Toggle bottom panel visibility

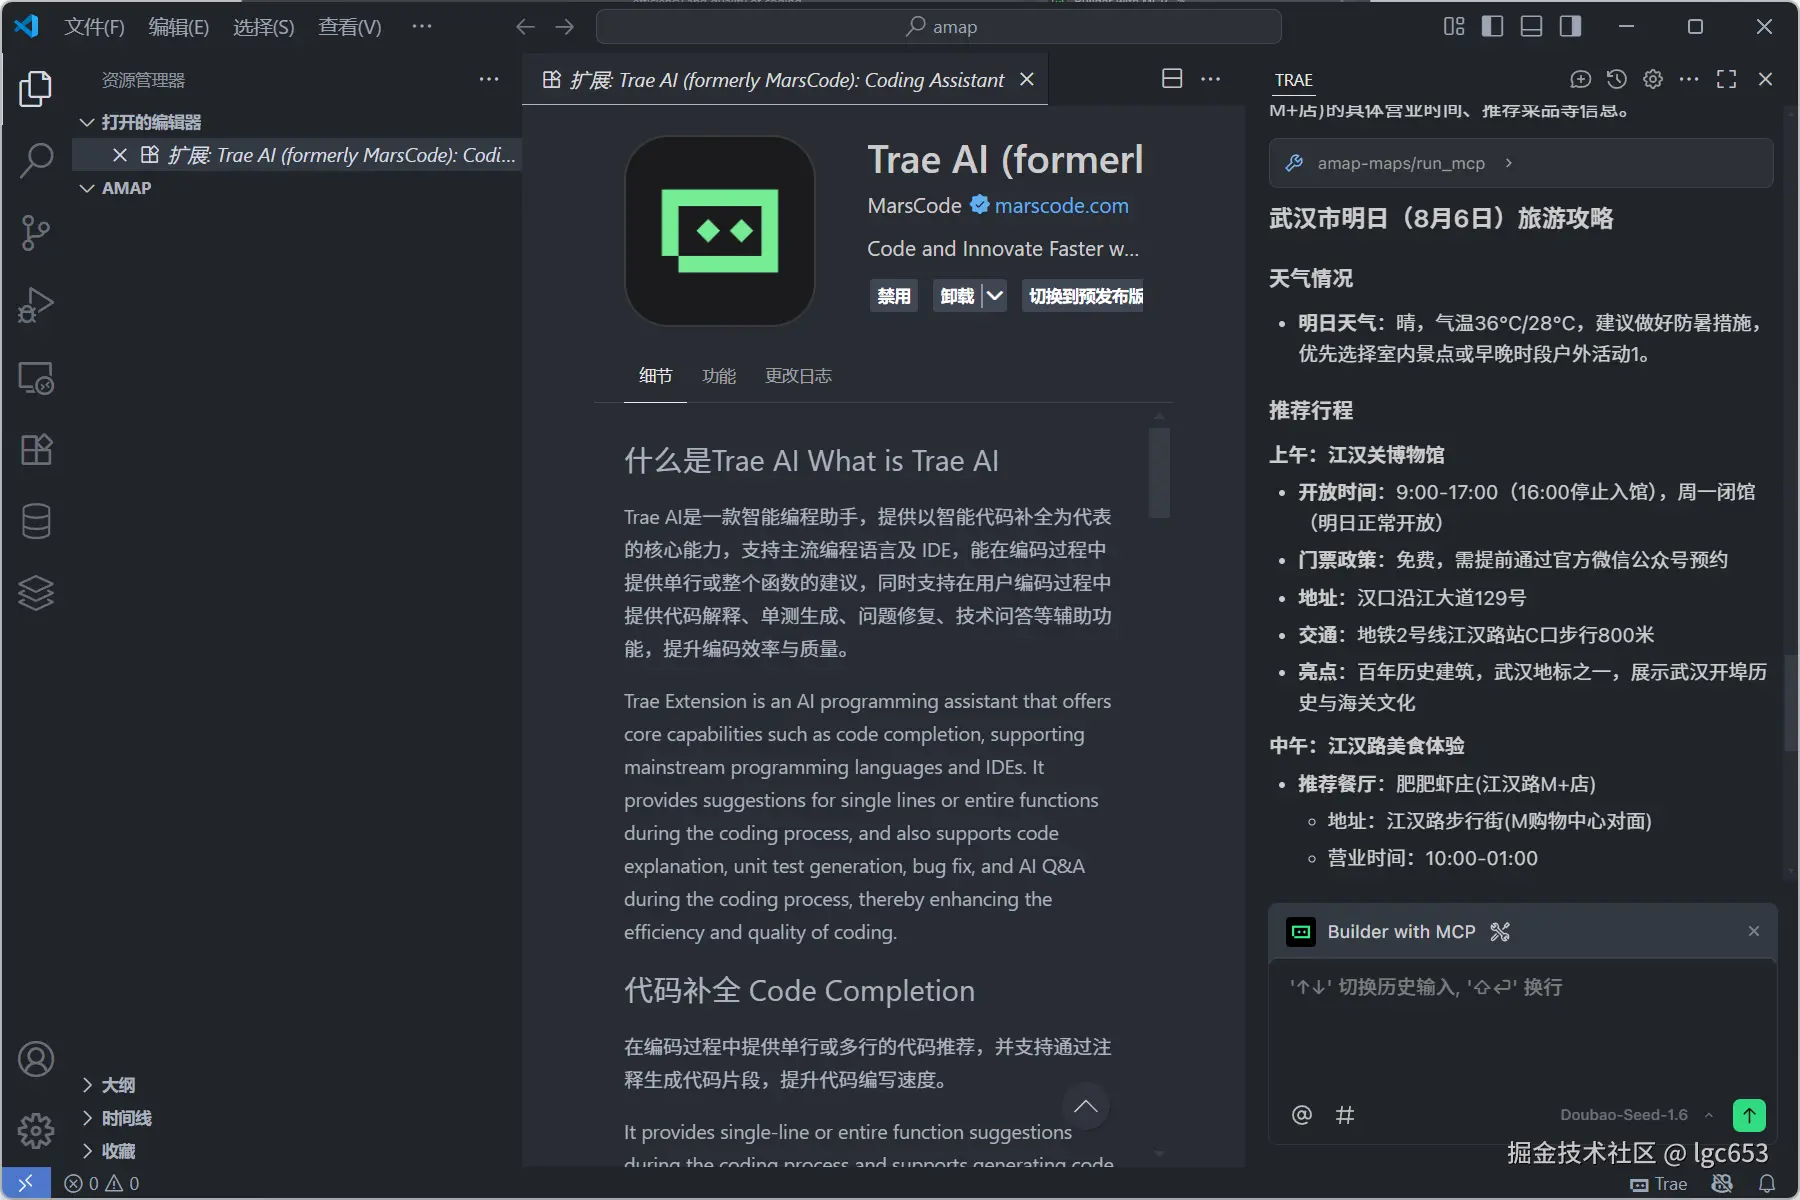(1531, 26)
